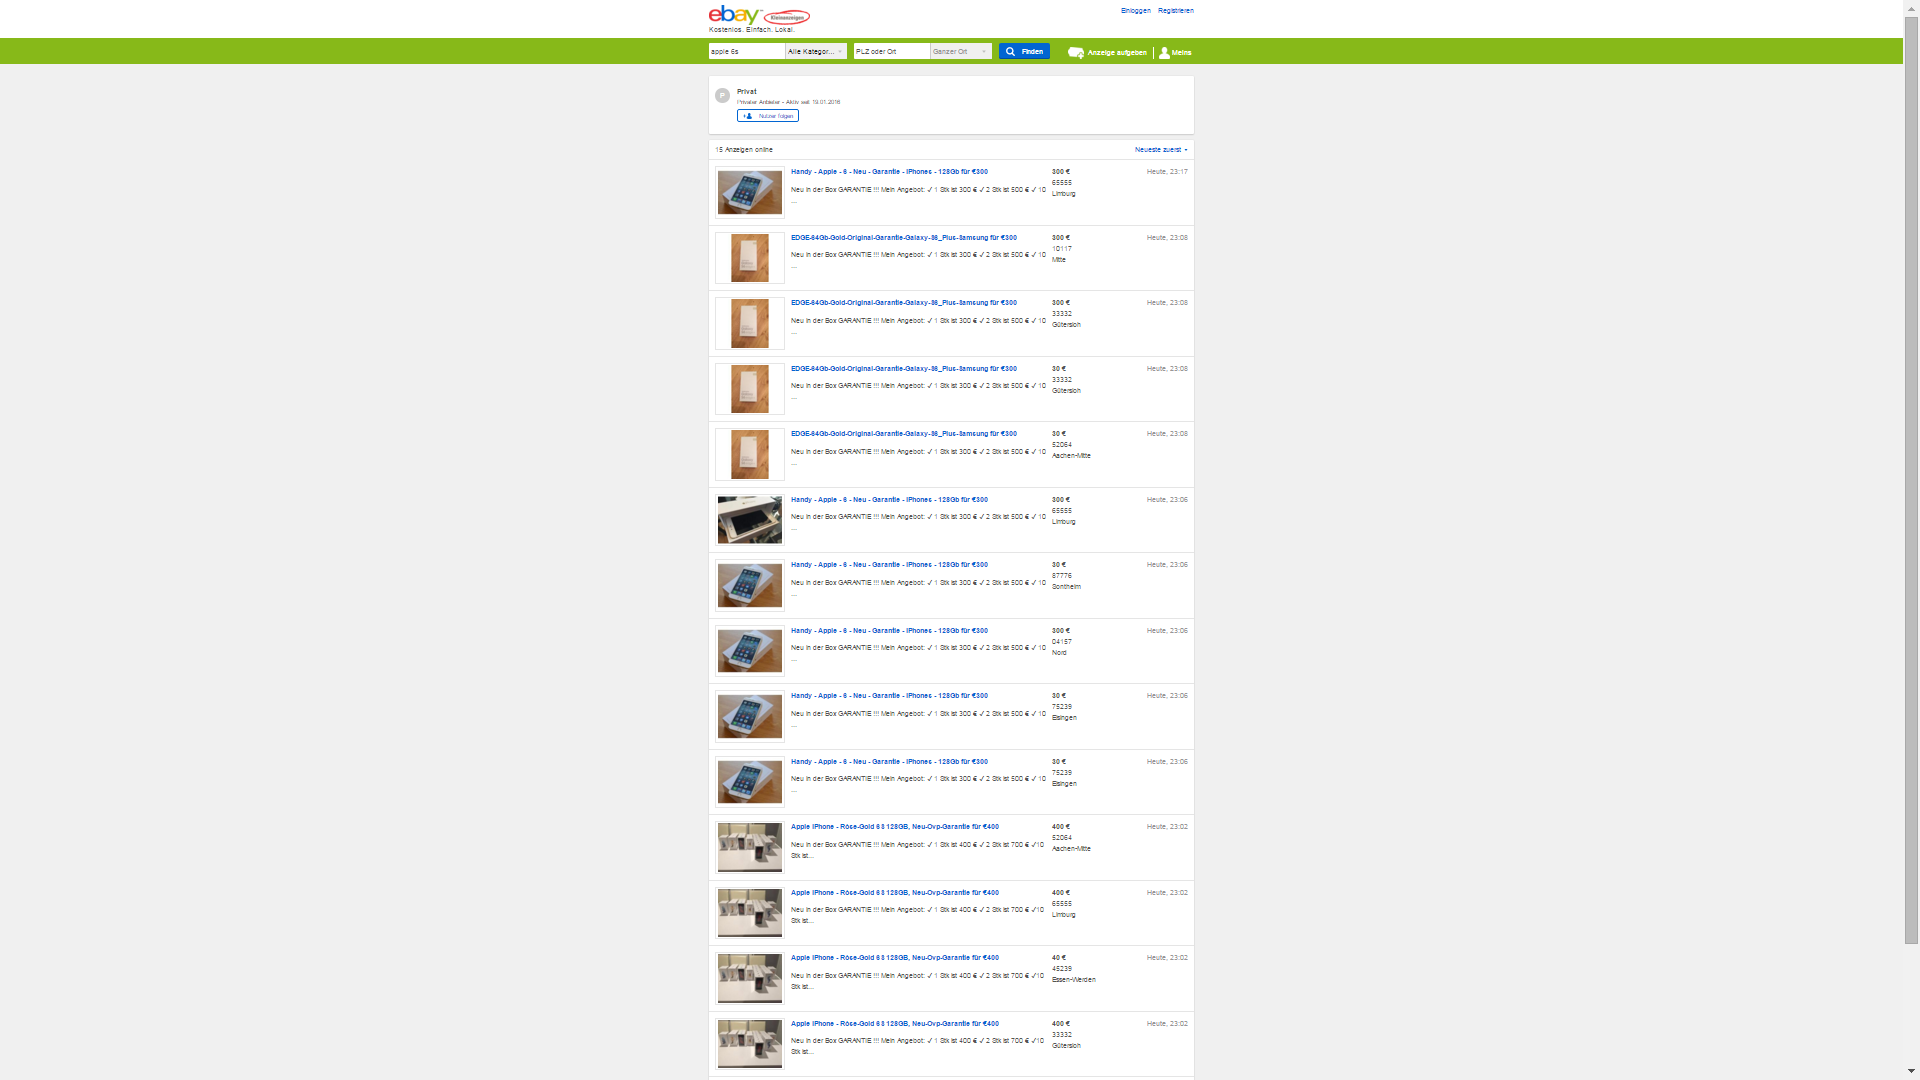This screenshot has width=1920, height=1080.
Task: Click thumbnail of first EDGE-64Gb Galaxy listing
Action: [x=749, y=258]
